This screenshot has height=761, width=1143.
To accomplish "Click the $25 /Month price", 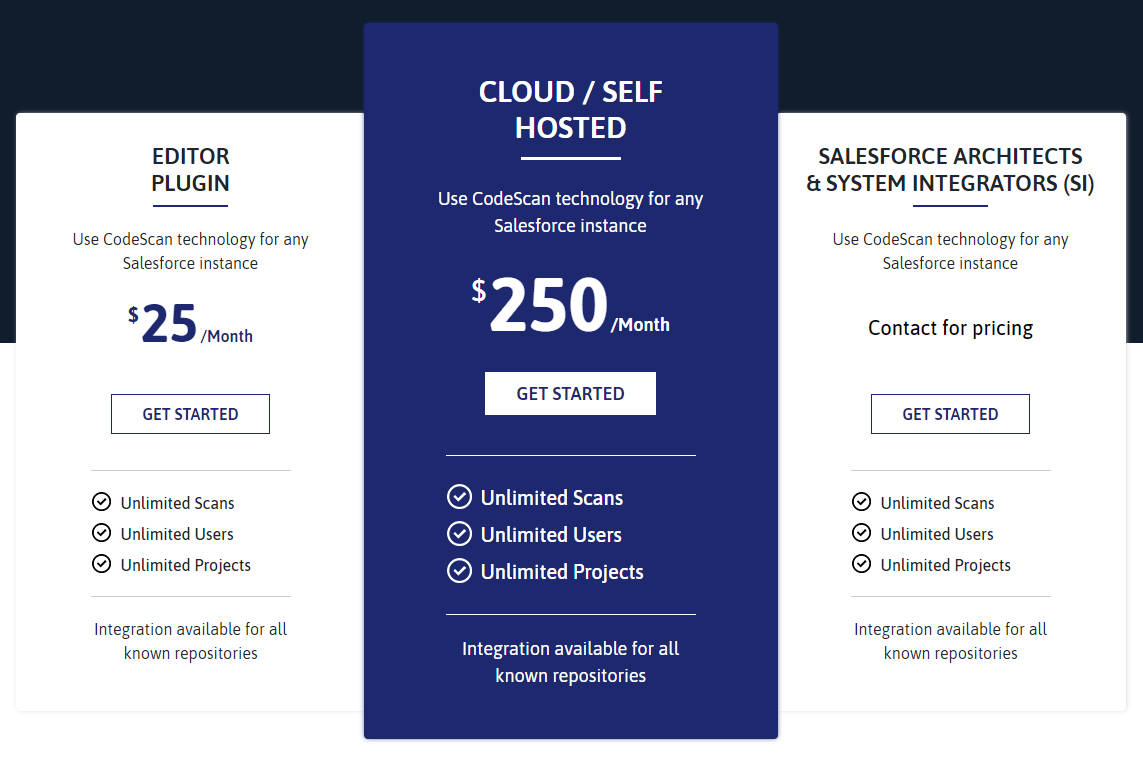I will 190,326.
